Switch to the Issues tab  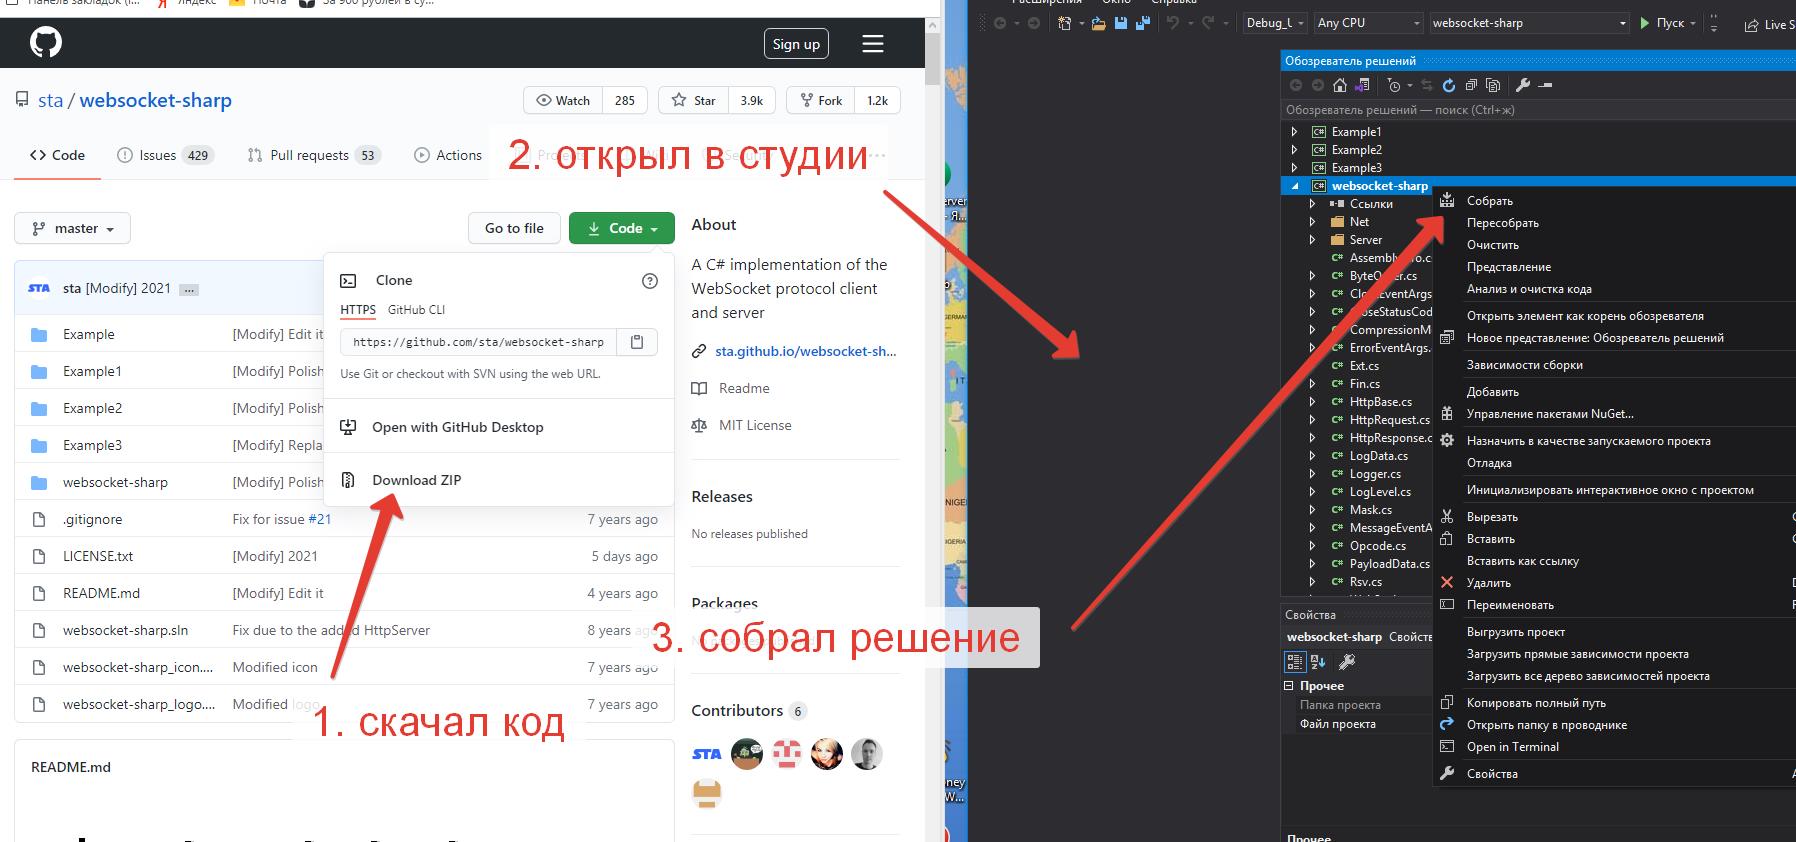[165, 155]
